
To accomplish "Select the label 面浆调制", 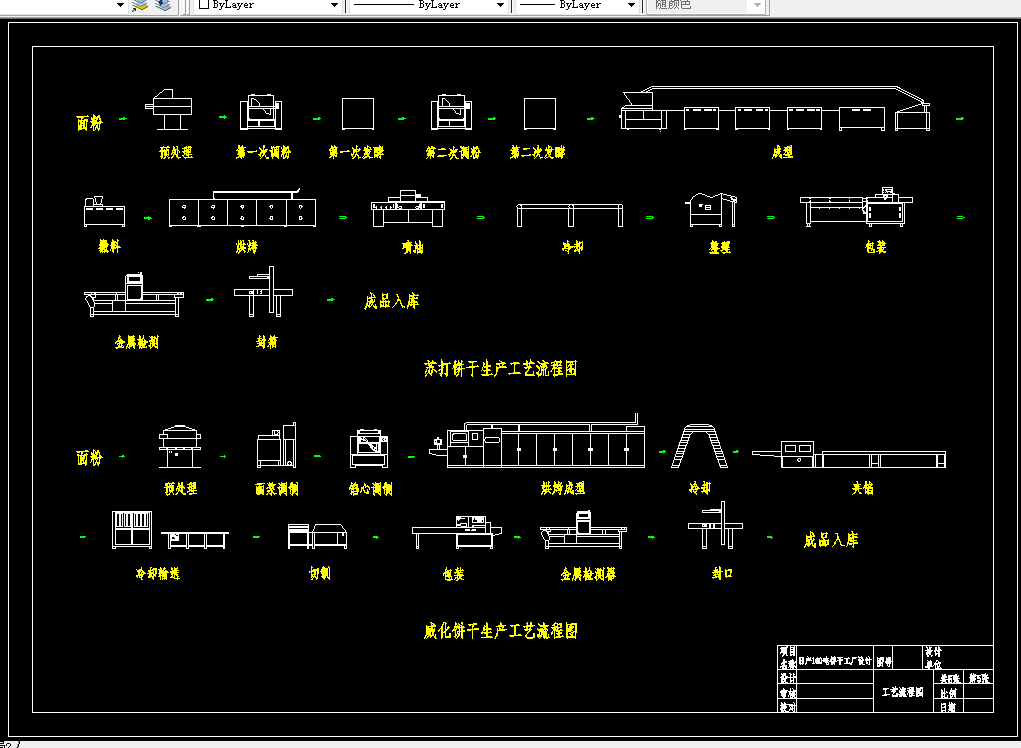I will click(277, 489).
